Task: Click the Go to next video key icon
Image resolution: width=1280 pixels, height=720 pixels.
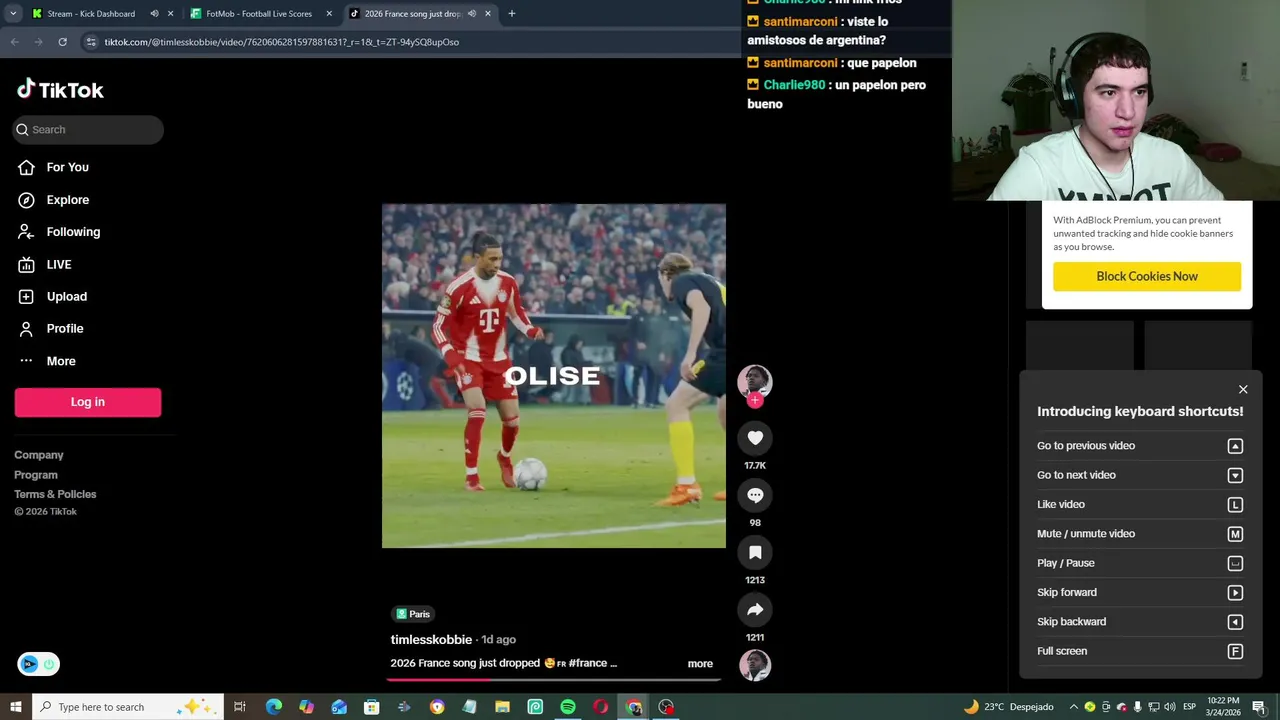Action: click(1235, 475)
